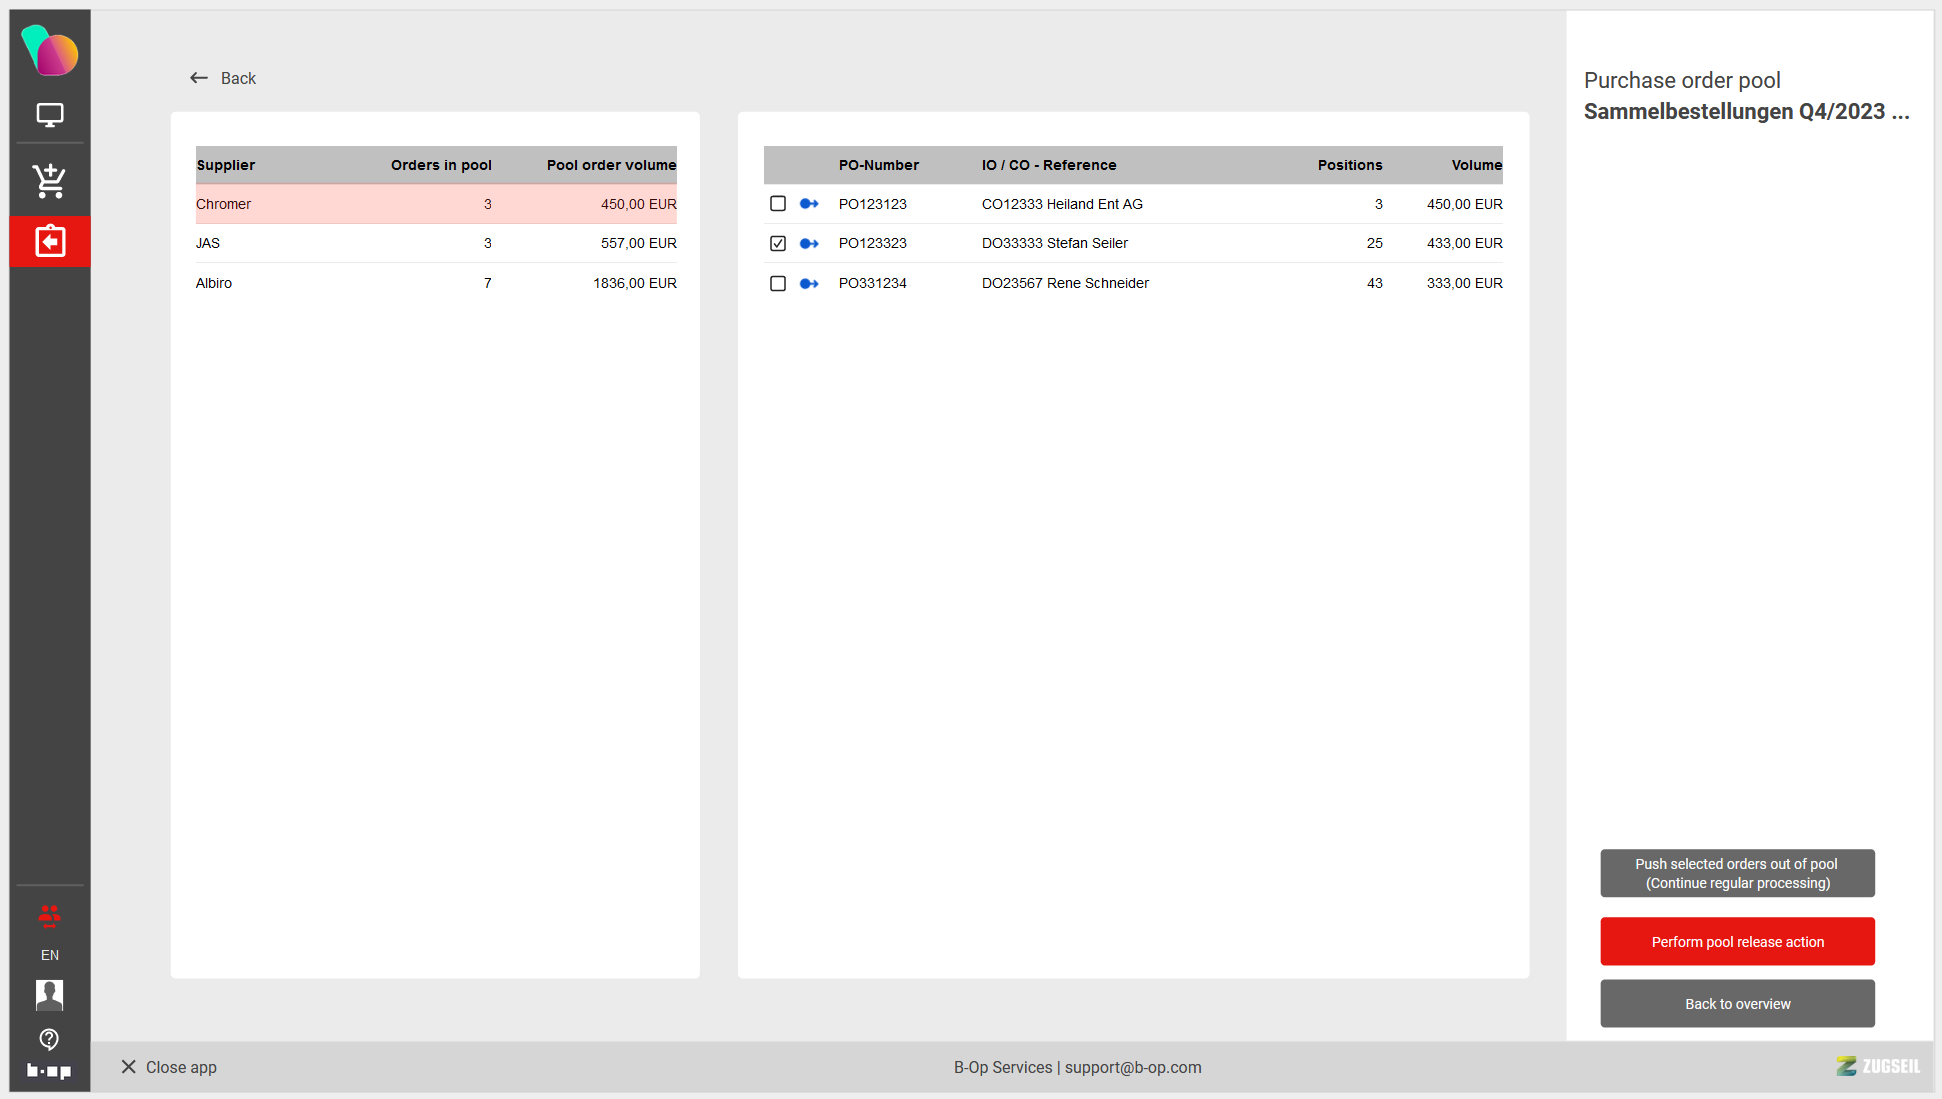Select the Albiro supplier row
The width and height of the screenshot is (1942, 1099).
435,283
